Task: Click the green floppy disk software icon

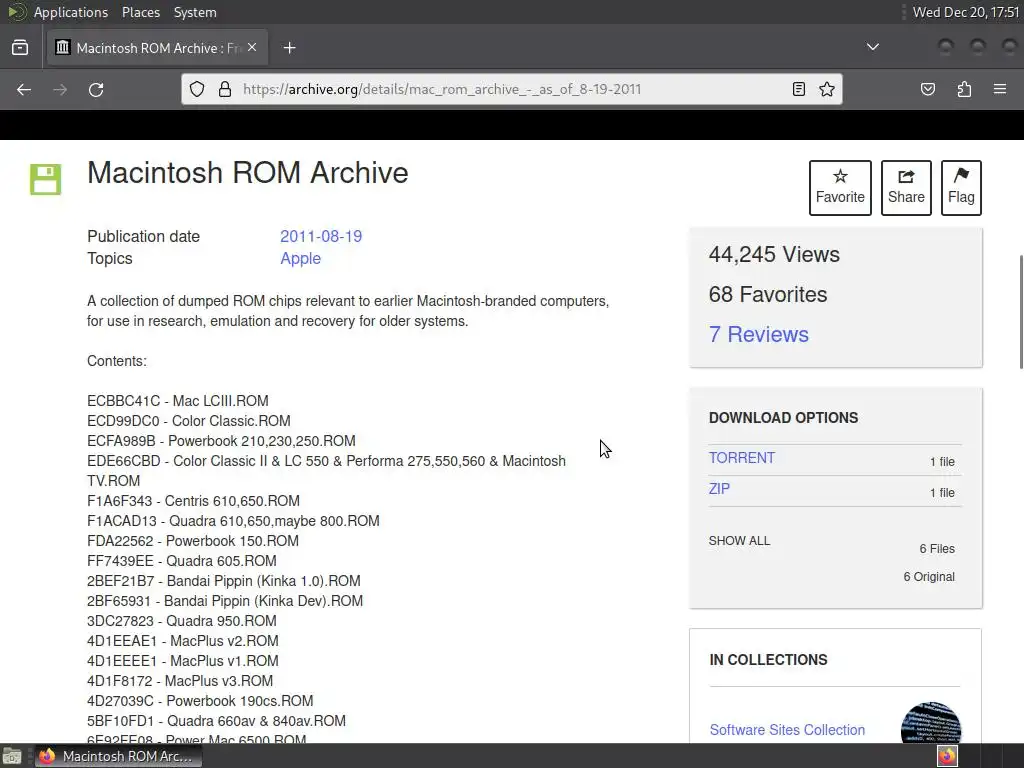Action: pyautogui.click(x=46, y=179)
